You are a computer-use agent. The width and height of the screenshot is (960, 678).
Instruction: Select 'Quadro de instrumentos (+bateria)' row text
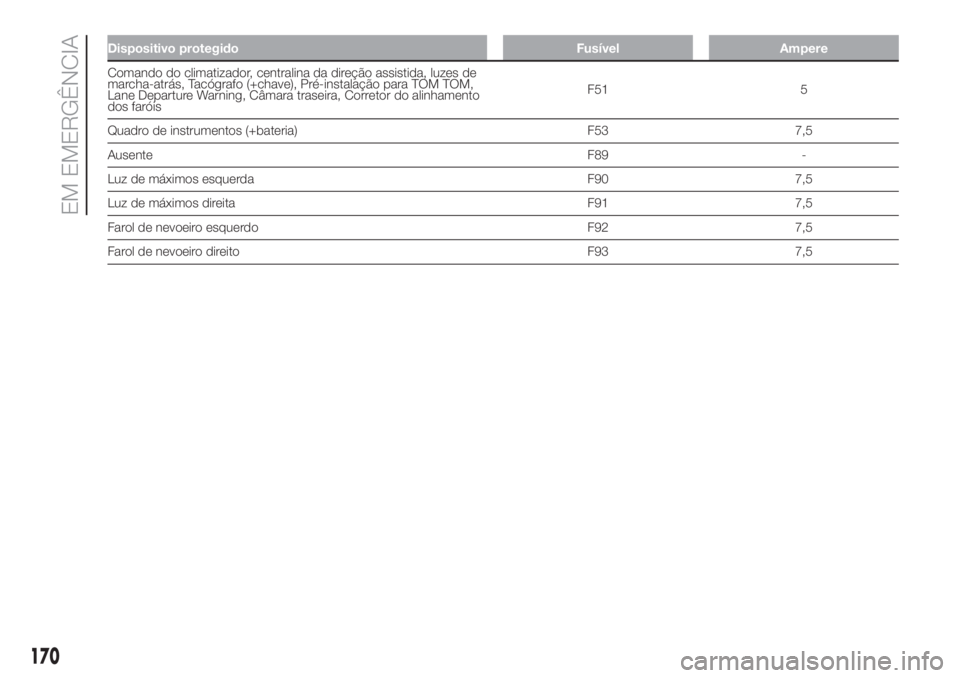pyautogui.click(x=203, y=130)
